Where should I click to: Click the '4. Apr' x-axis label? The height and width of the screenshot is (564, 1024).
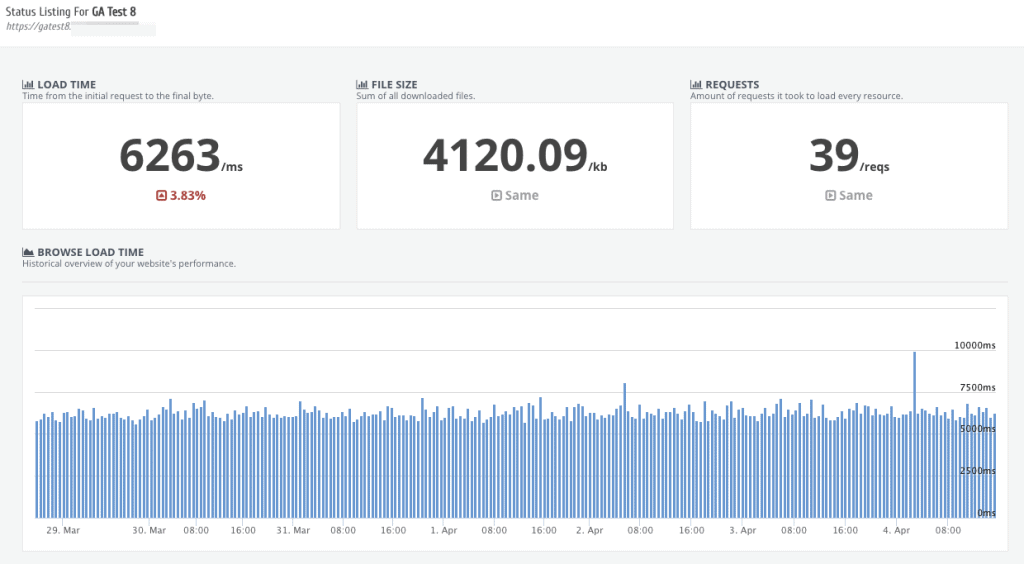[x=896, y=530]
